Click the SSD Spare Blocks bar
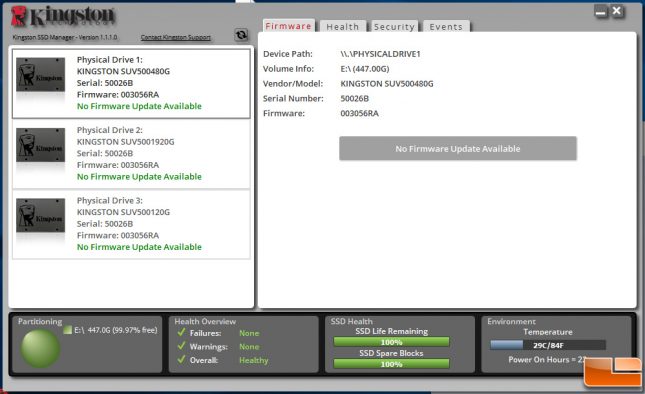 pos(391,364)
